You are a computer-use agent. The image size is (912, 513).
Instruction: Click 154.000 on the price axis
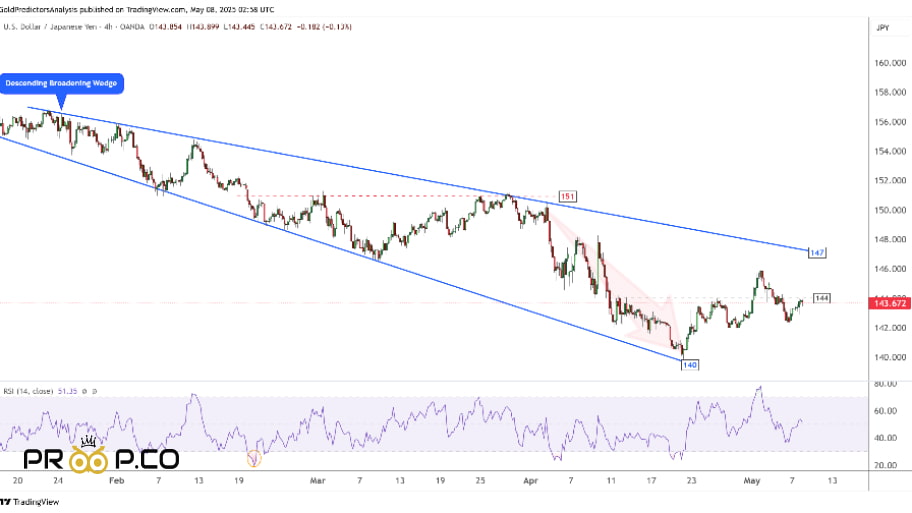coord(890,151)
